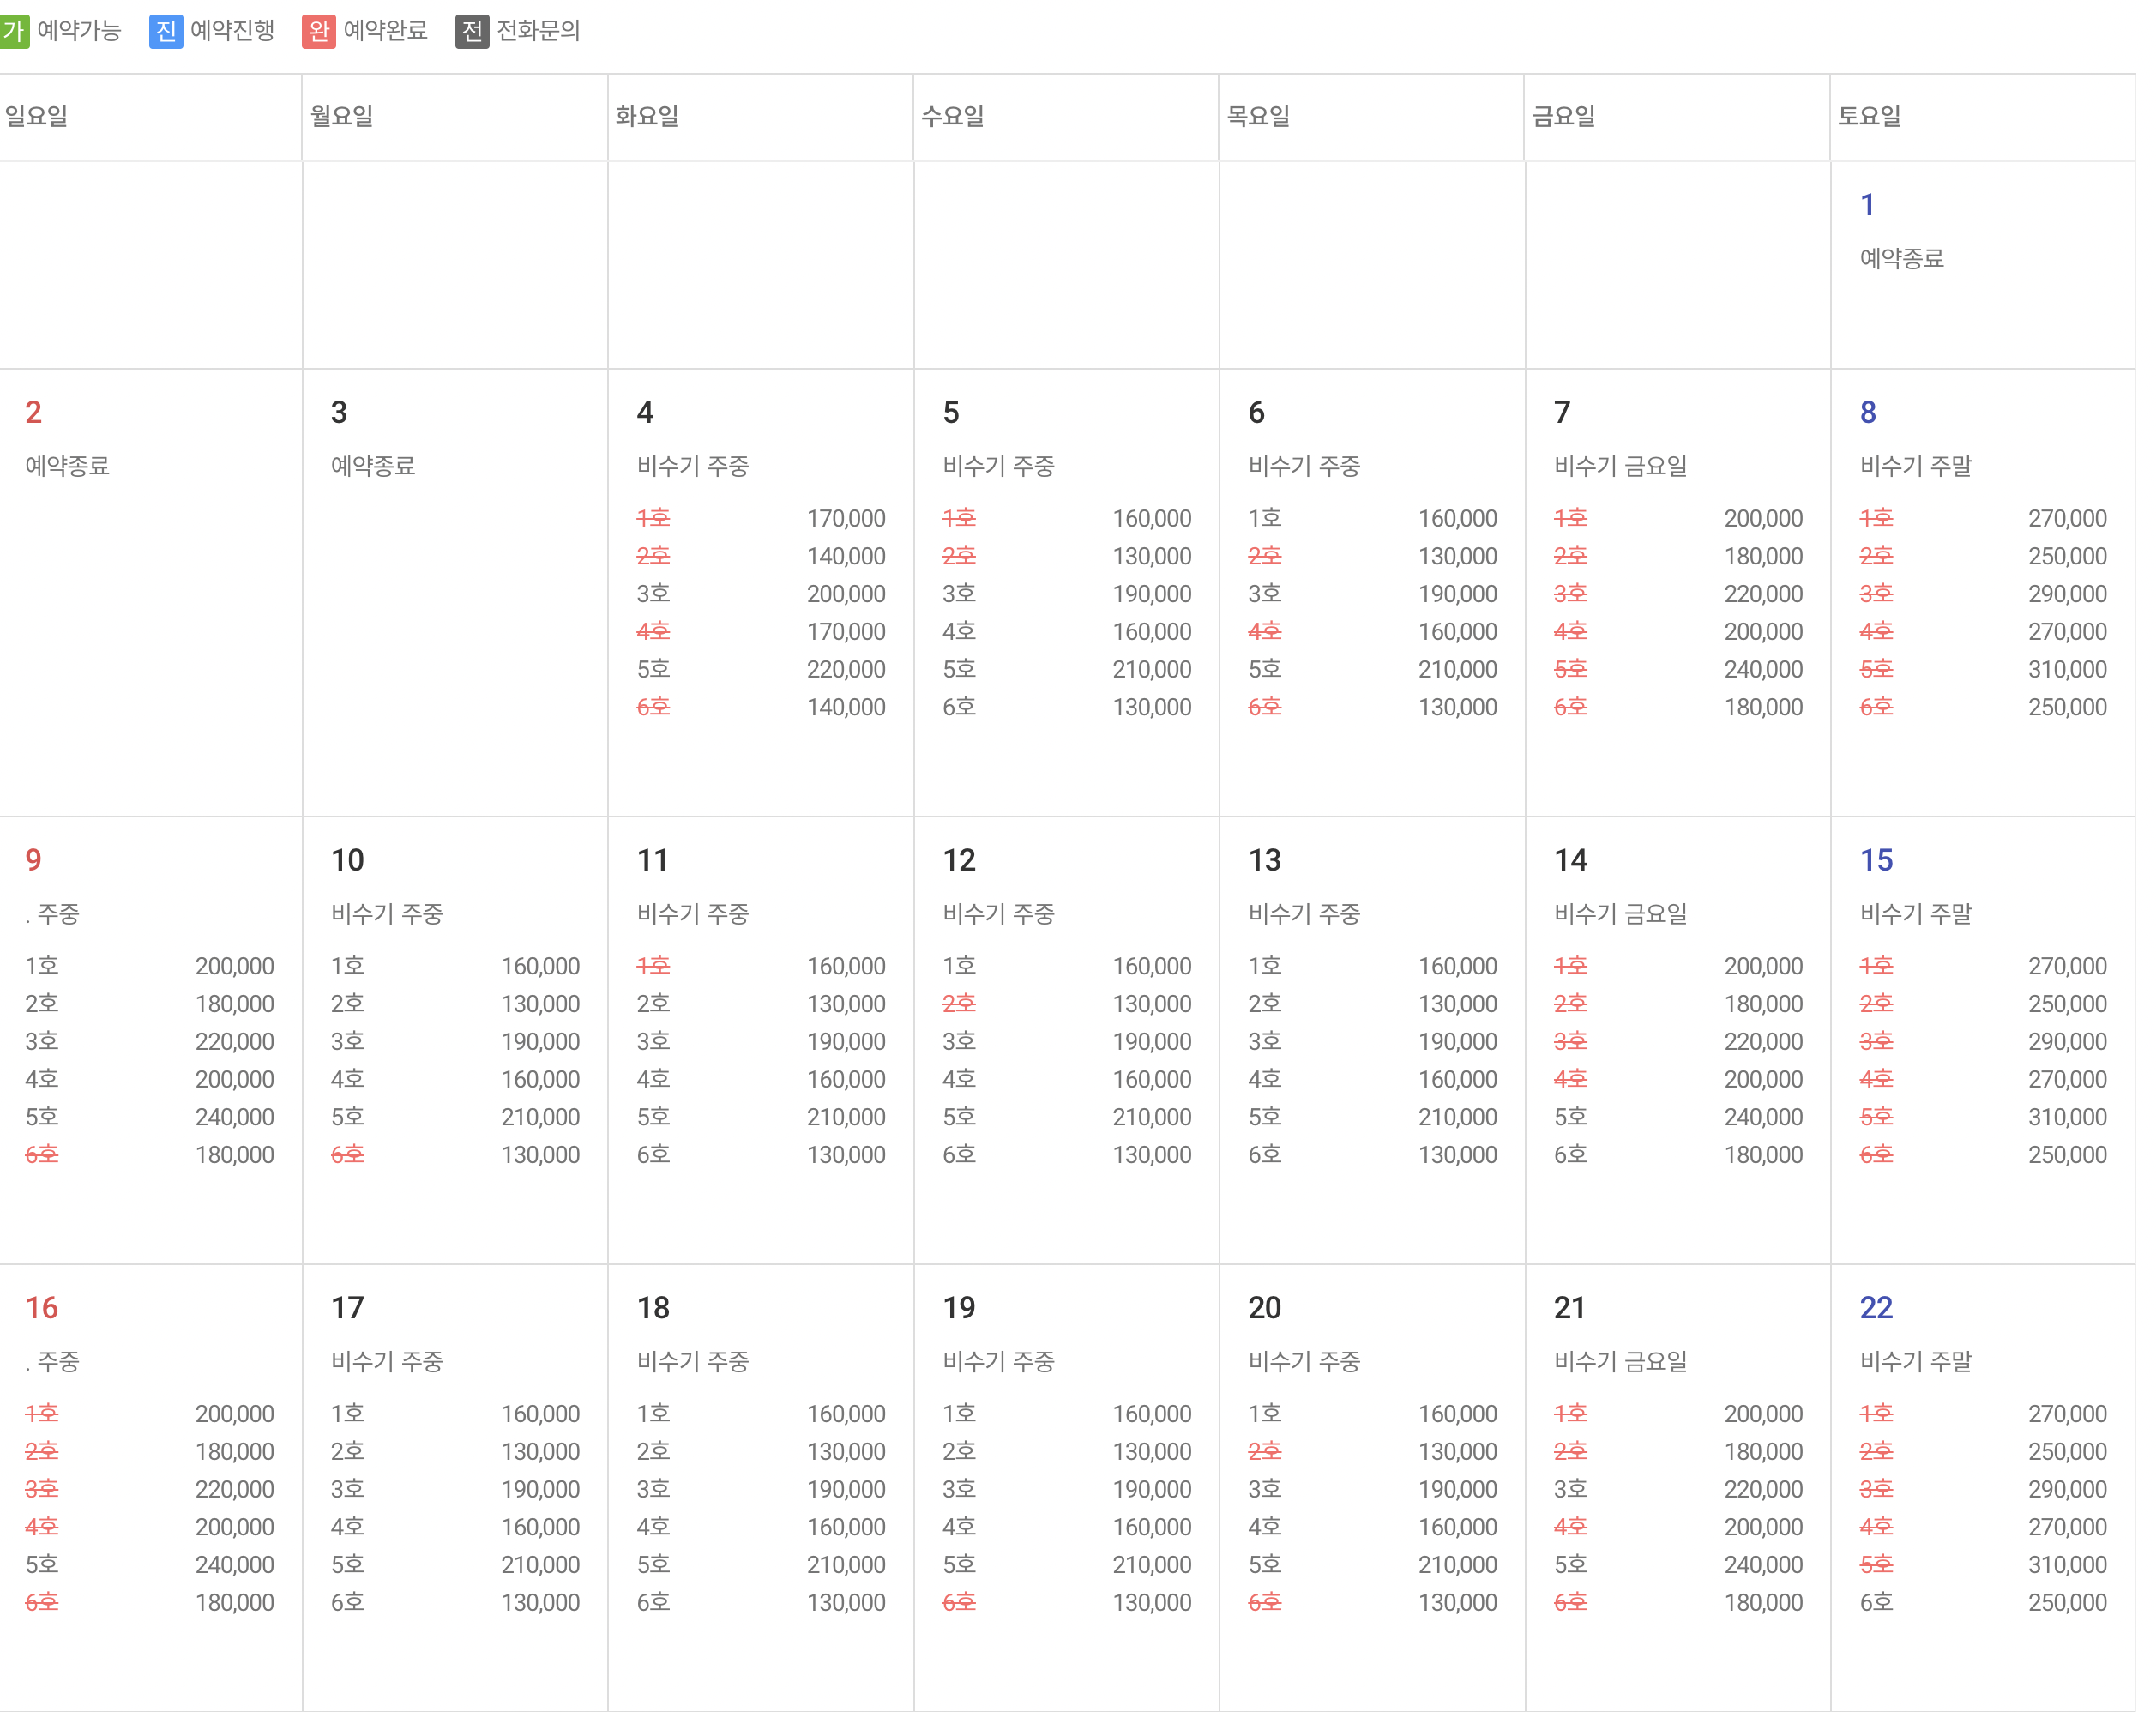This screenshot has width=2156, height=1712.
Task: Click the 금요일 column header
Action: tap(1564, 116)
